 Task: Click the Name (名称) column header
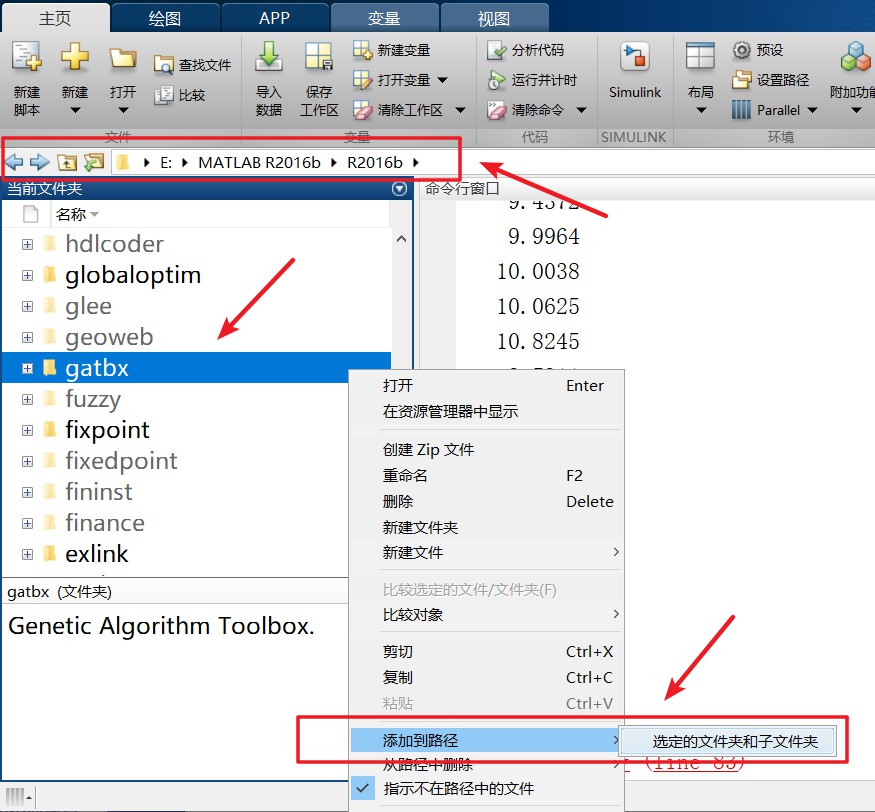tap(219, 214)
